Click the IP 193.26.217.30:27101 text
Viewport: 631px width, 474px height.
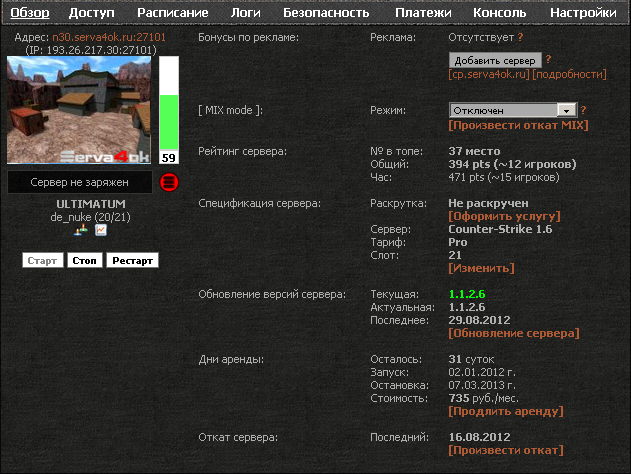tap(91, 50)
